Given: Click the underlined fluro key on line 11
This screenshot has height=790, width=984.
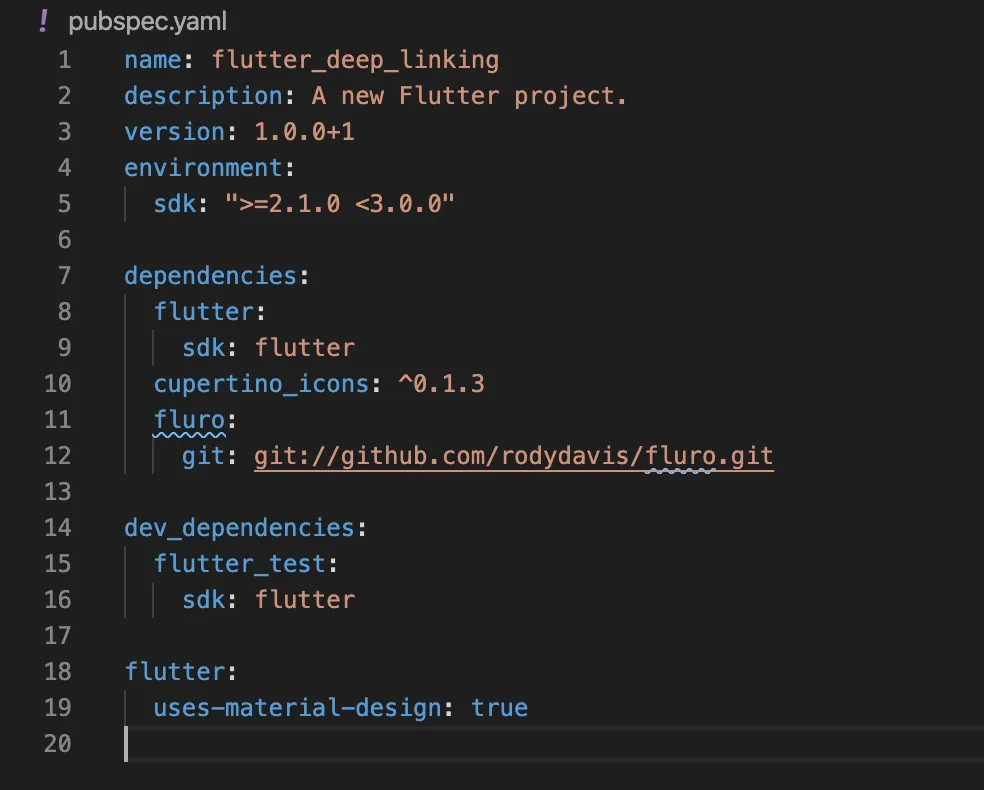Looking at the screenshot, I should tap(189, 420).
